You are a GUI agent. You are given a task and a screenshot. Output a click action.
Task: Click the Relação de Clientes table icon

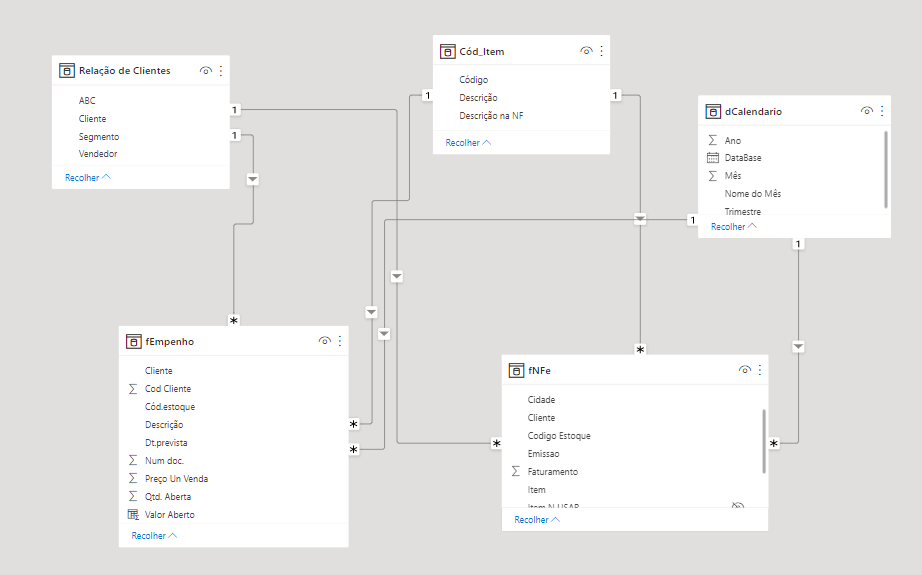(66, 71)
